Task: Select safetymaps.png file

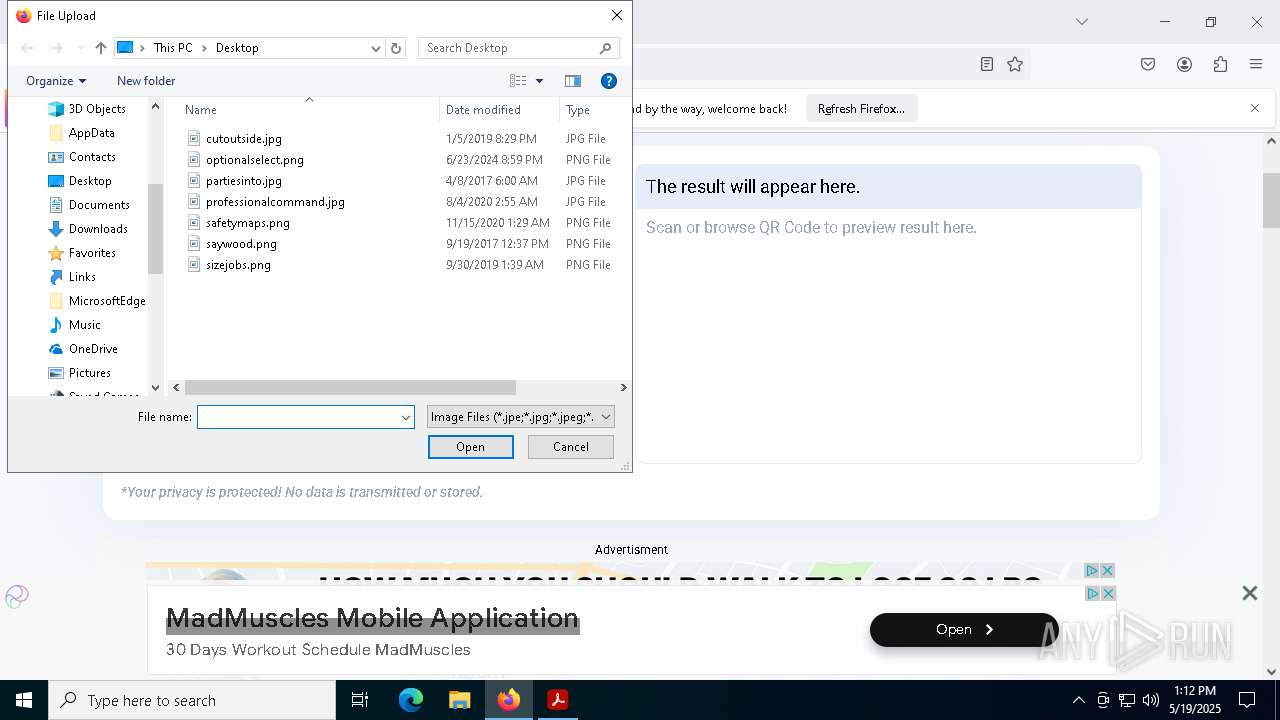Action: (248, 223)
